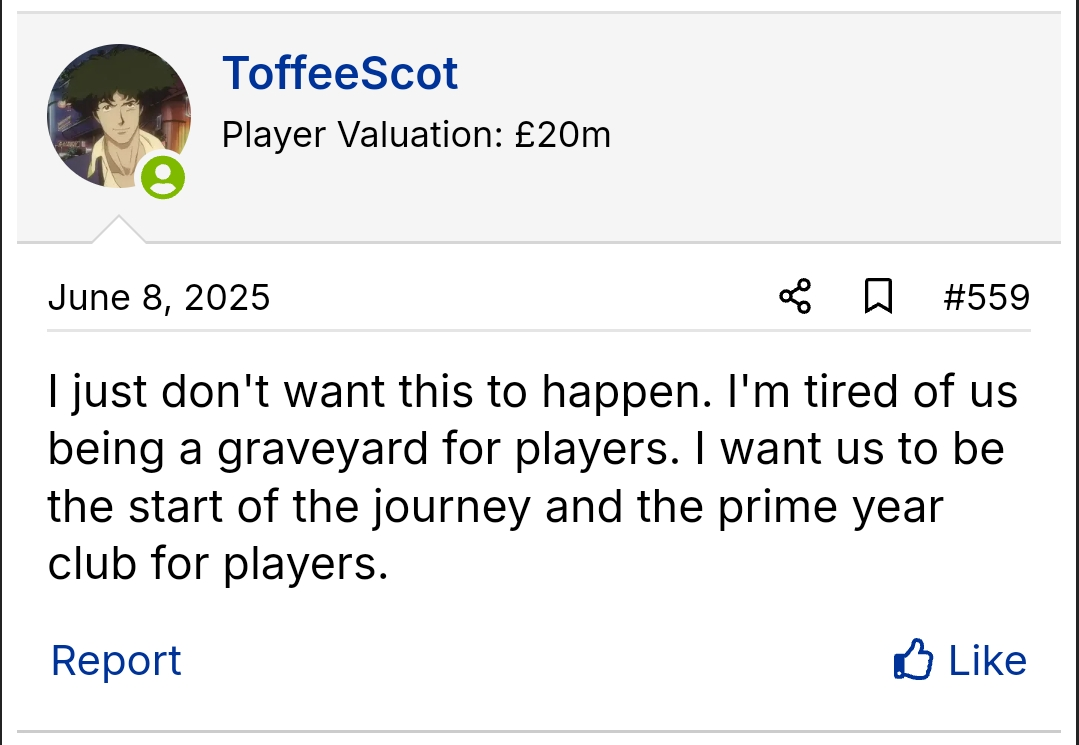Click the share post icon
The width and height of the screenshot is (1079, 745).
click(795, 297)
